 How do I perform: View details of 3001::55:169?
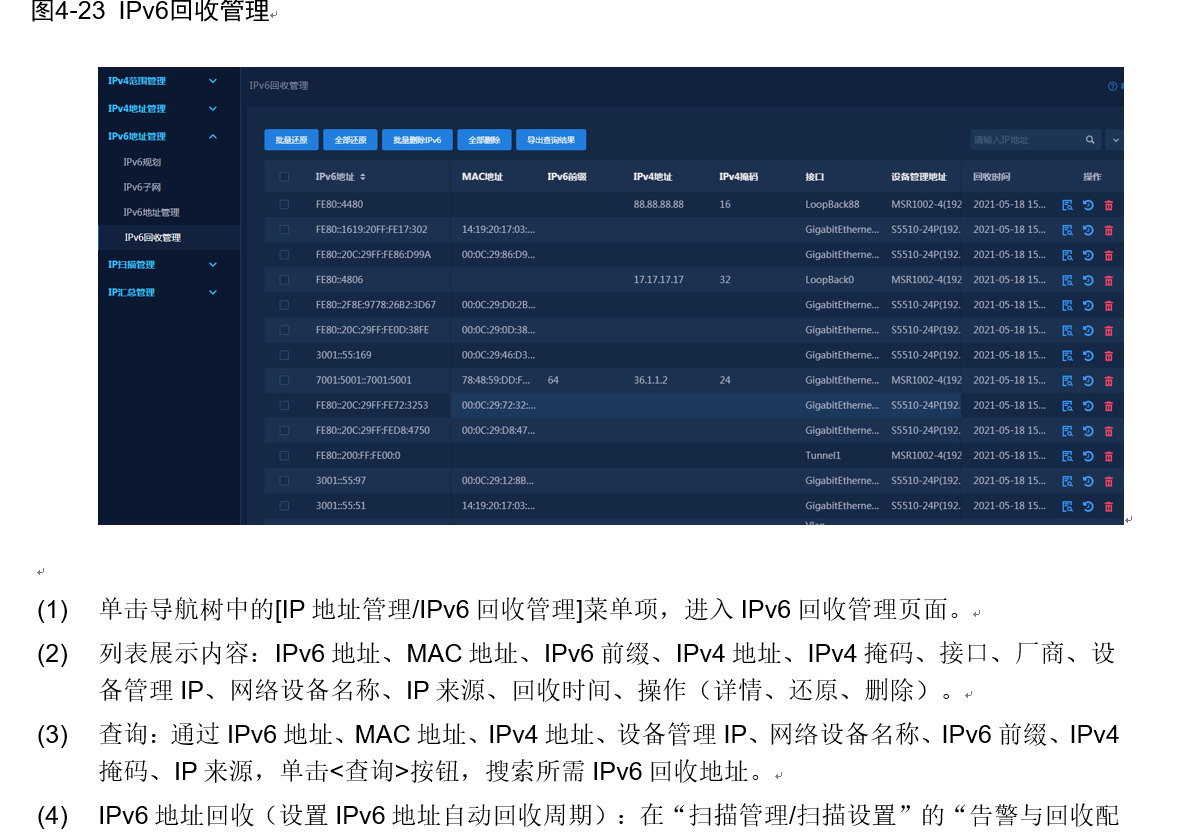pyautogui.click(x=1067, y=355)
